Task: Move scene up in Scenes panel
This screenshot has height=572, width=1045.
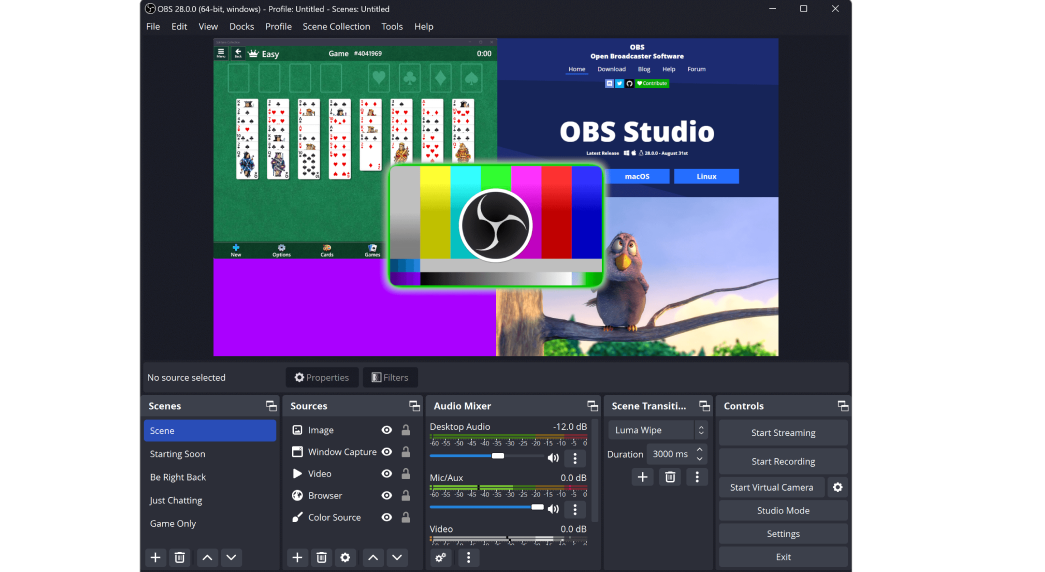Action: click(207, 557)
